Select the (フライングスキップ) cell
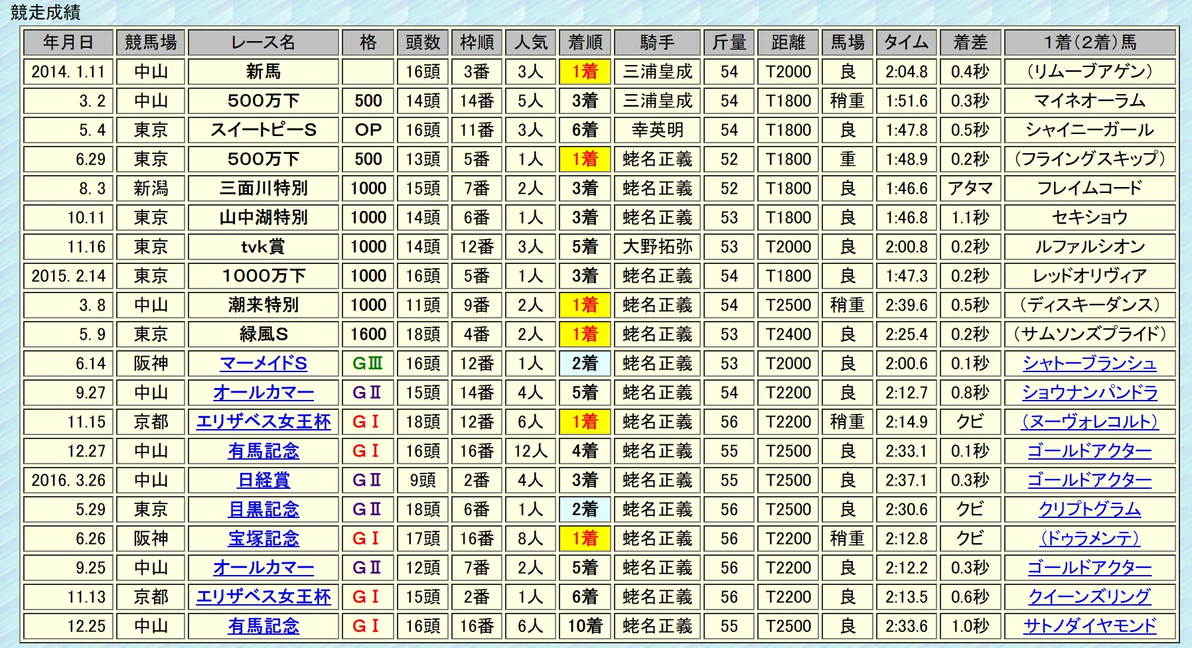Image resolution: width=1192 pixels, height=648 pixels. coord(1089,160)
